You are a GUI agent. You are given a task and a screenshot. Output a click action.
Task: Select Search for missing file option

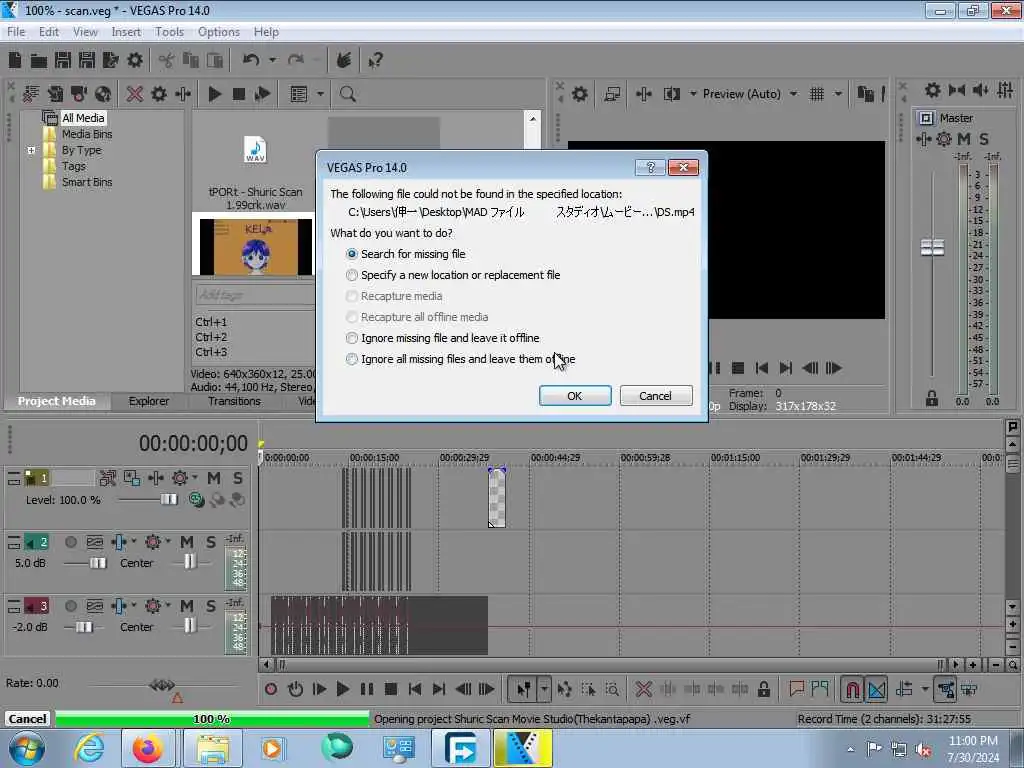pos(406,254)
